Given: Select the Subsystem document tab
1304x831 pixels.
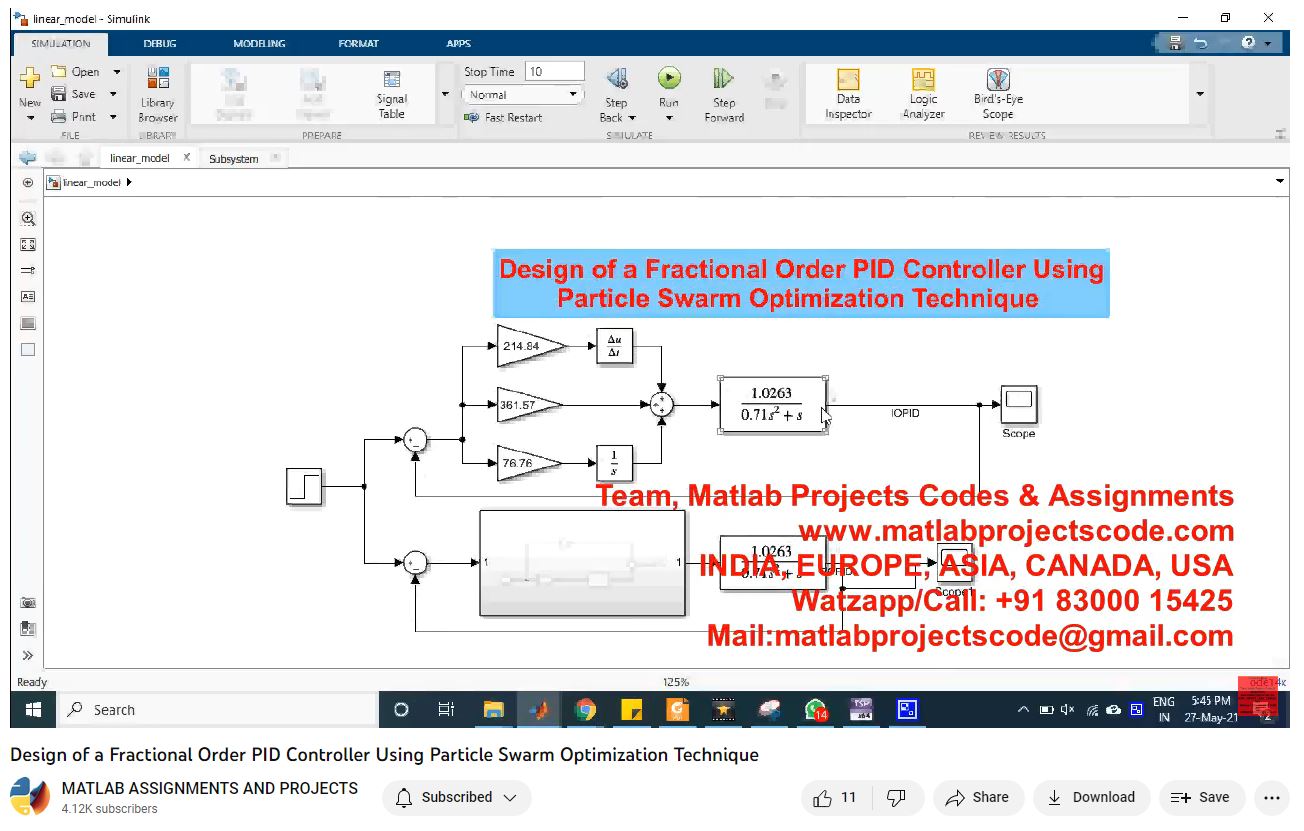Looking at the screenshot, I should (x=234, y=159).
